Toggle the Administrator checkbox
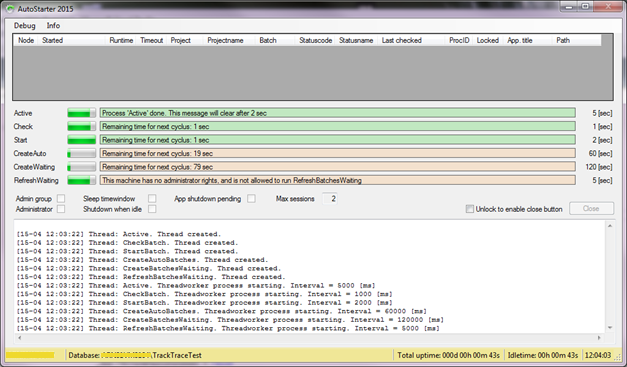627x367 pixels. click(61, 209)
